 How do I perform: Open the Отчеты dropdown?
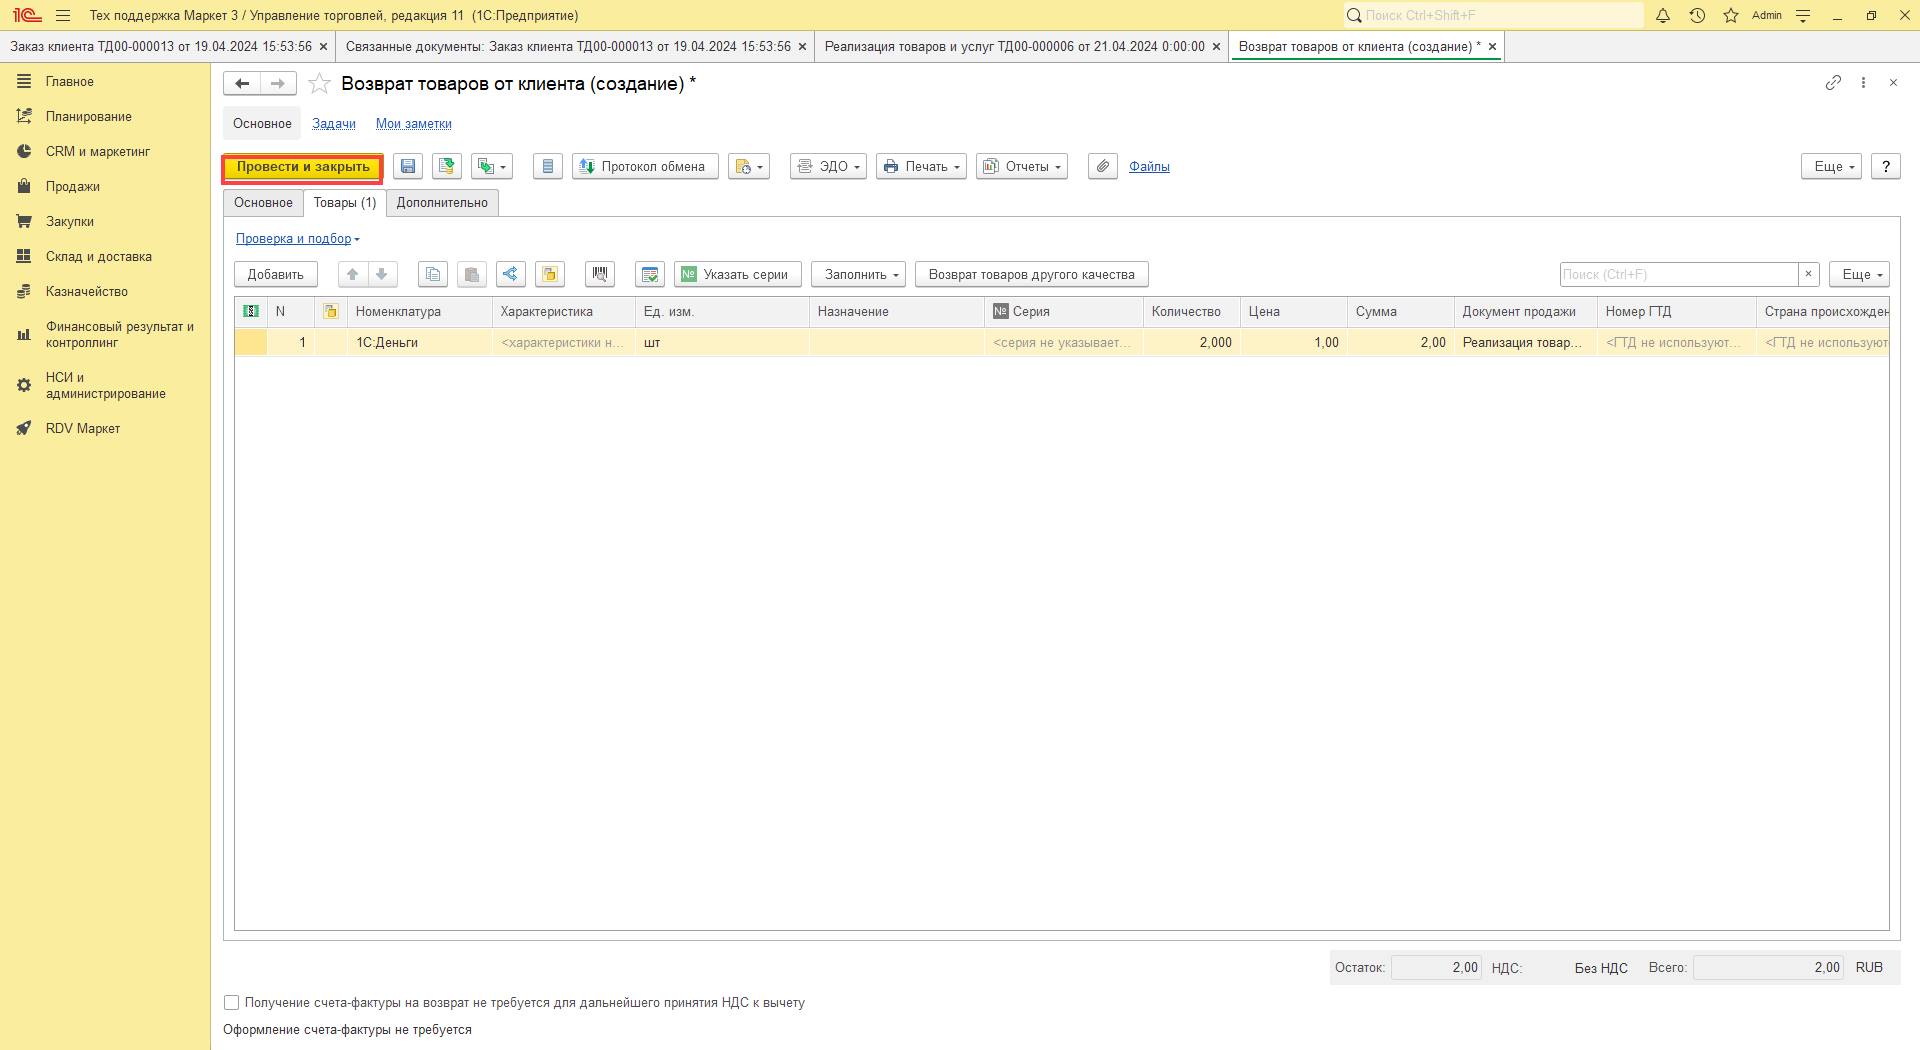1022,167
